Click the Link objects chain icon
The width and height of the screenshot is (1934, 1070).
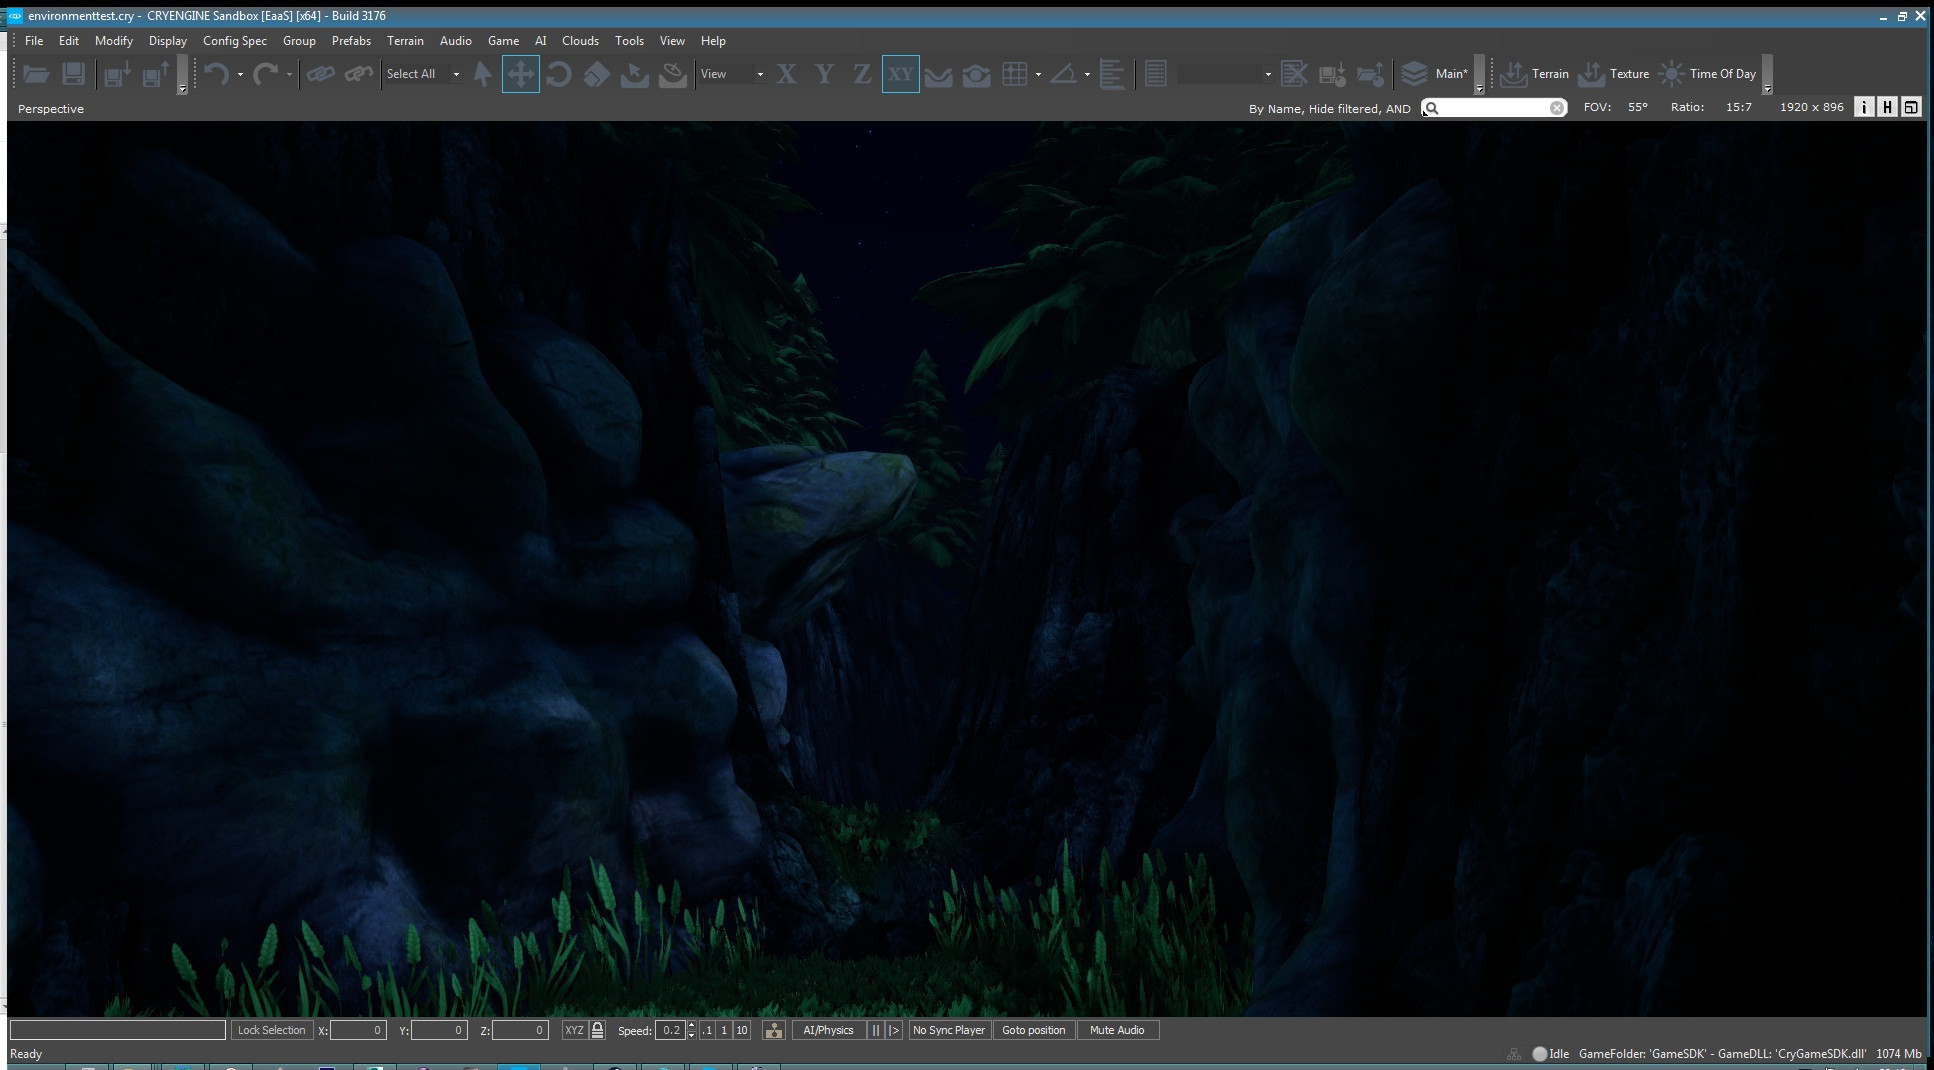pyautogui.click(x=320, y=74)
